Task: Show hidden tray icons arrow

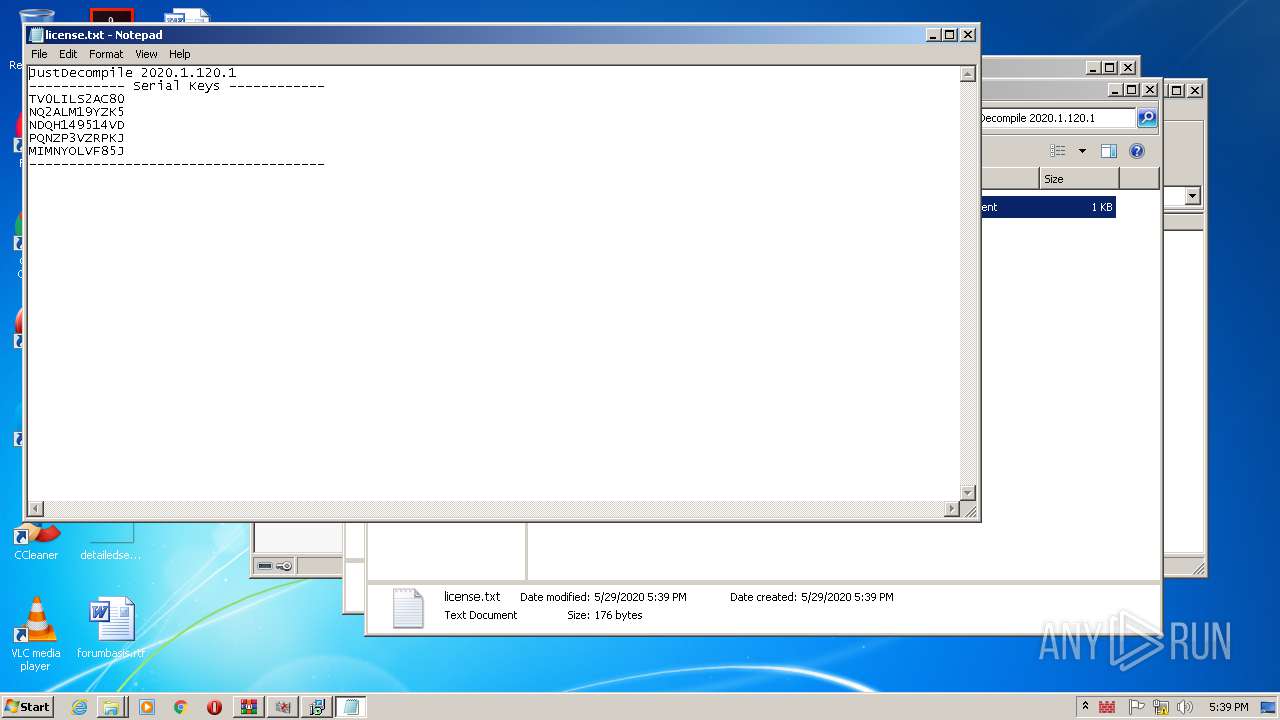Action: 1085,707
